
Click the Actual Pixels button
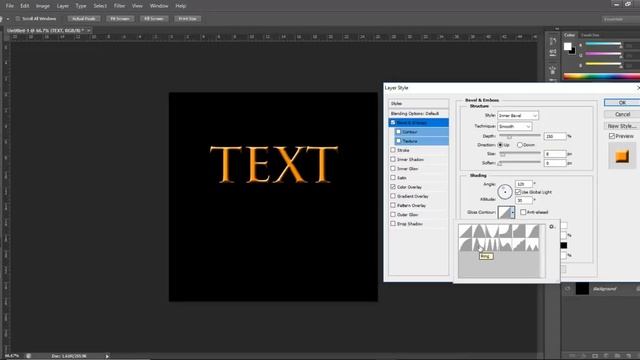click(84, 19)
